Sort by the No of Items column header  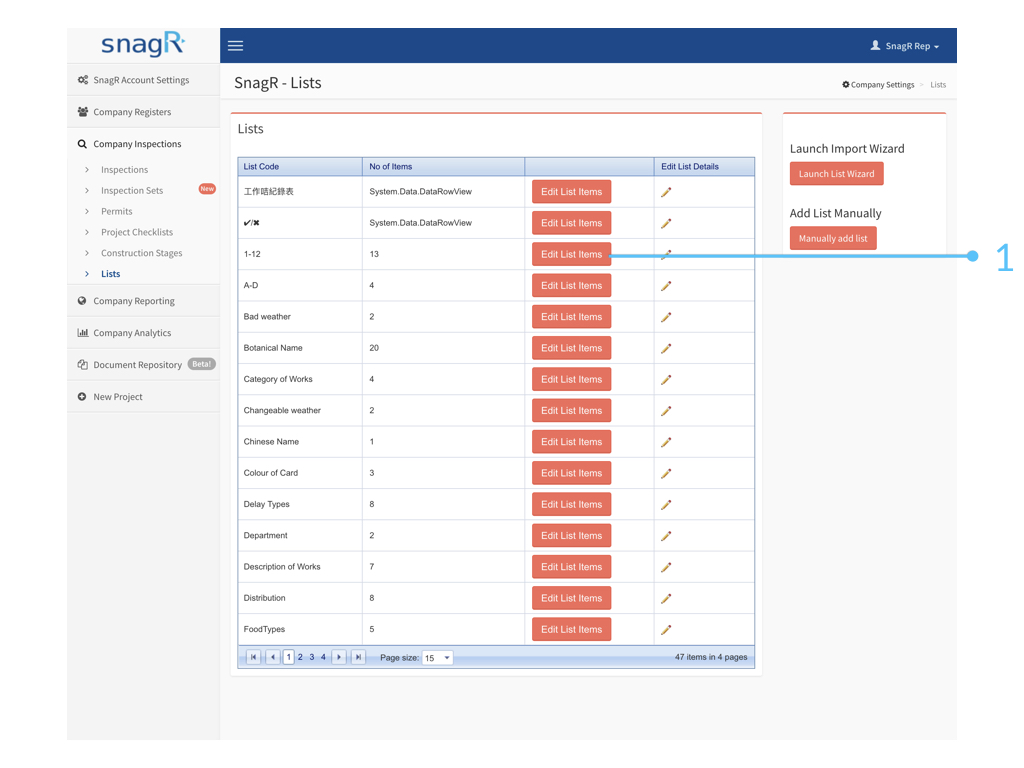pyautogui.click(x=391, y=167)
